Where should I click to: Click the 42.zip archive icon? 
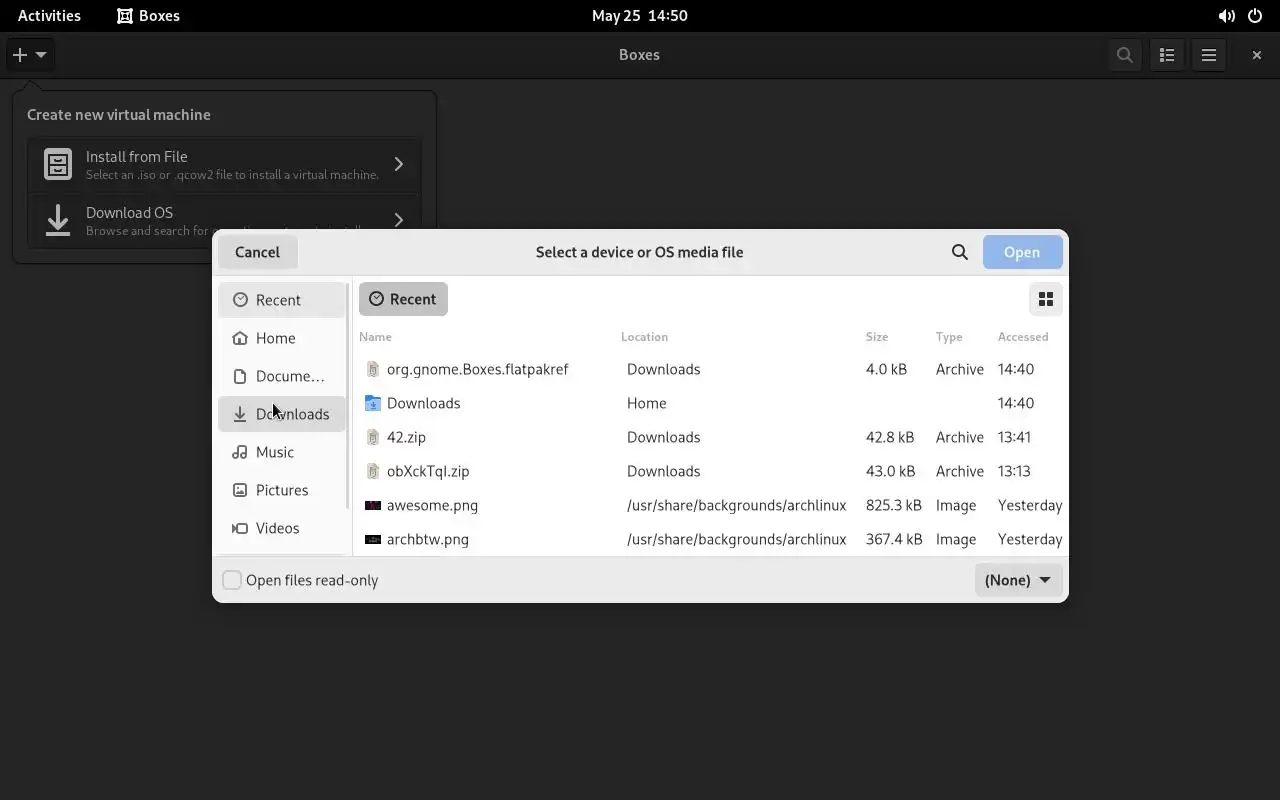[373, 437]
